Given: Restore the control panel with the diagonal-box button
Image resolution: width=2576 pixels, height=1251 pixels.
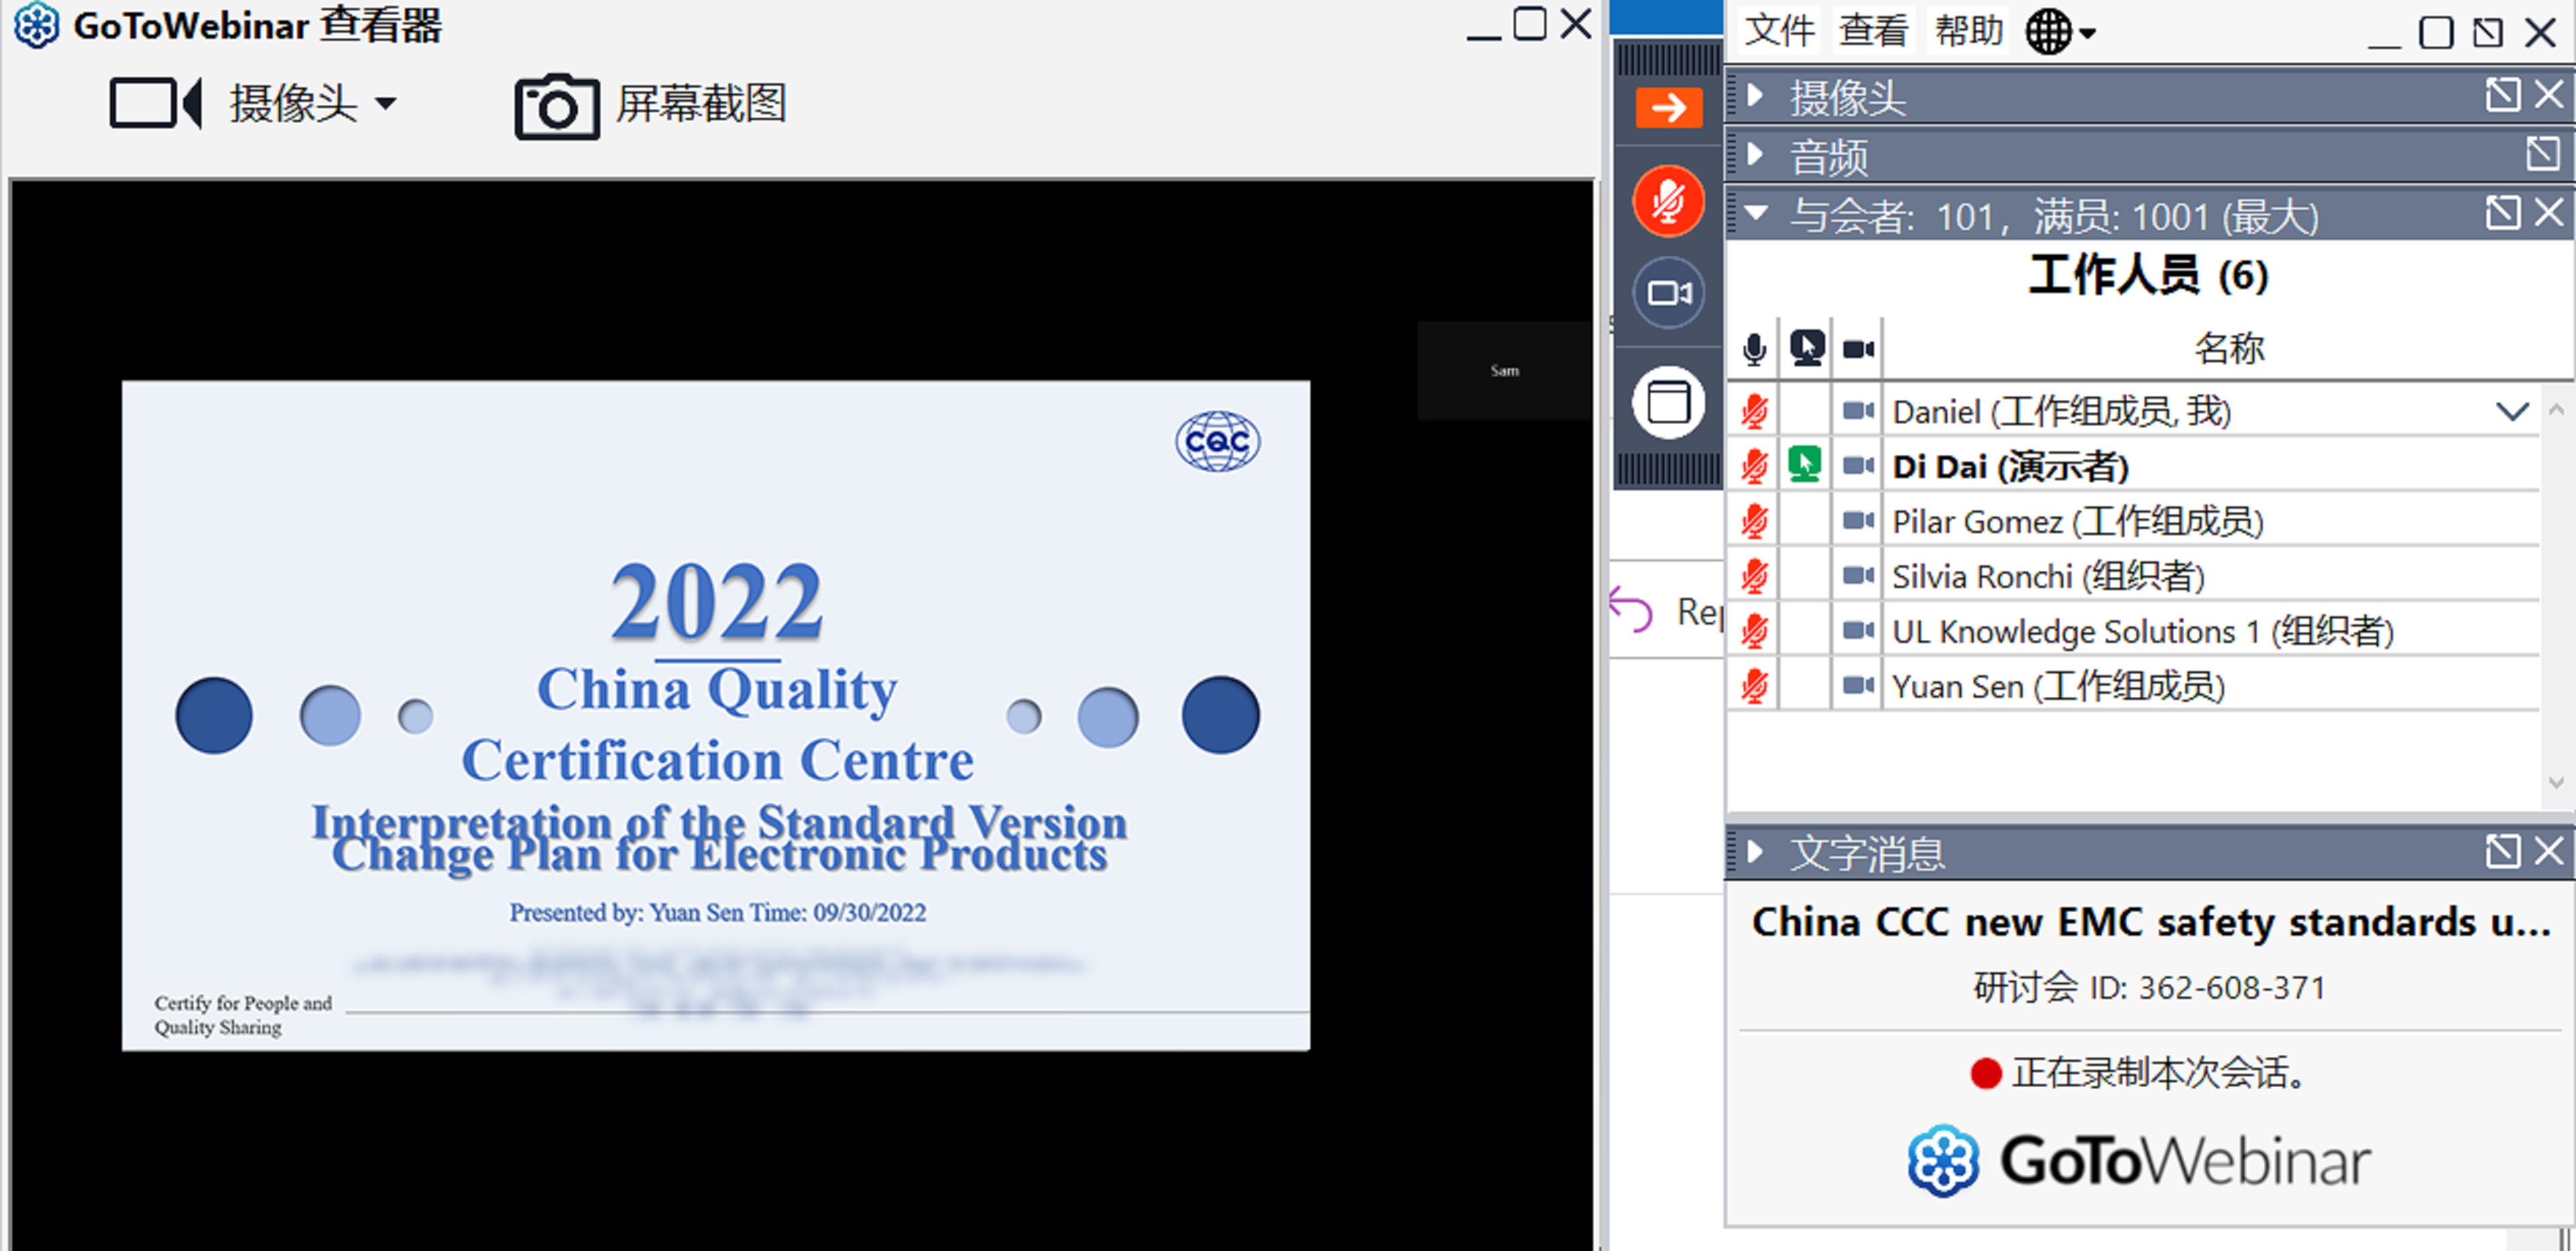Looking at the screenshot, I should click(2488, 32).
